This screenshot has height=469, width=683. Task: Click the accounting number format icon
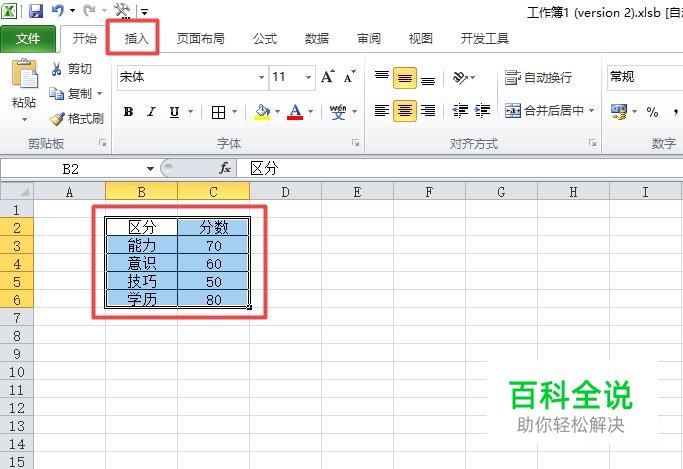[x=619, y=112]
